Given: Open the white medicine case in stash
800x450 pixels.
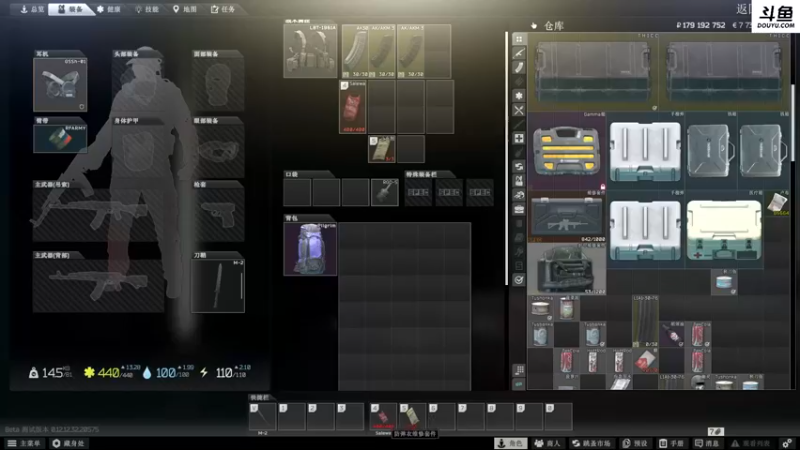Looking at the screenshot, I should click(x=723, y=230).
